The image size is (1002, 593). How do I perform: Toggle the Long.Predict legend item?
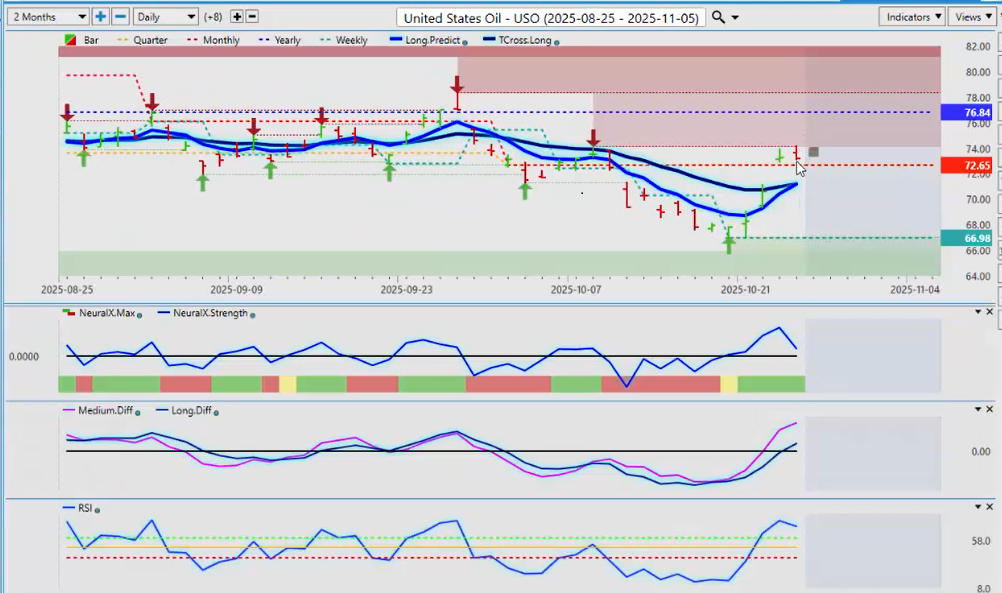pyautogui.click(x=430, y=41)
